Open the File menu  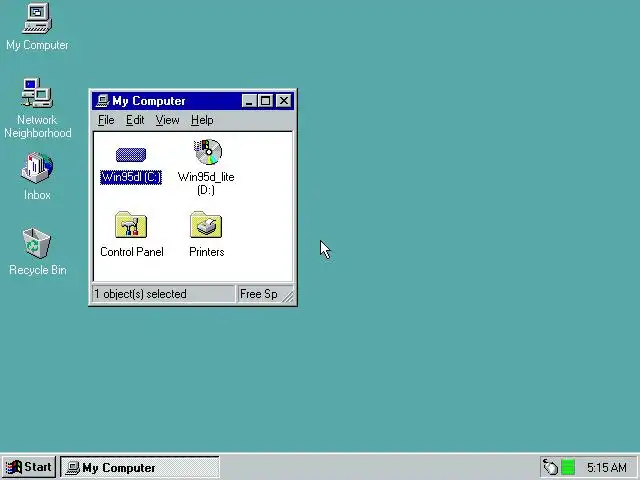click(106, 120)
